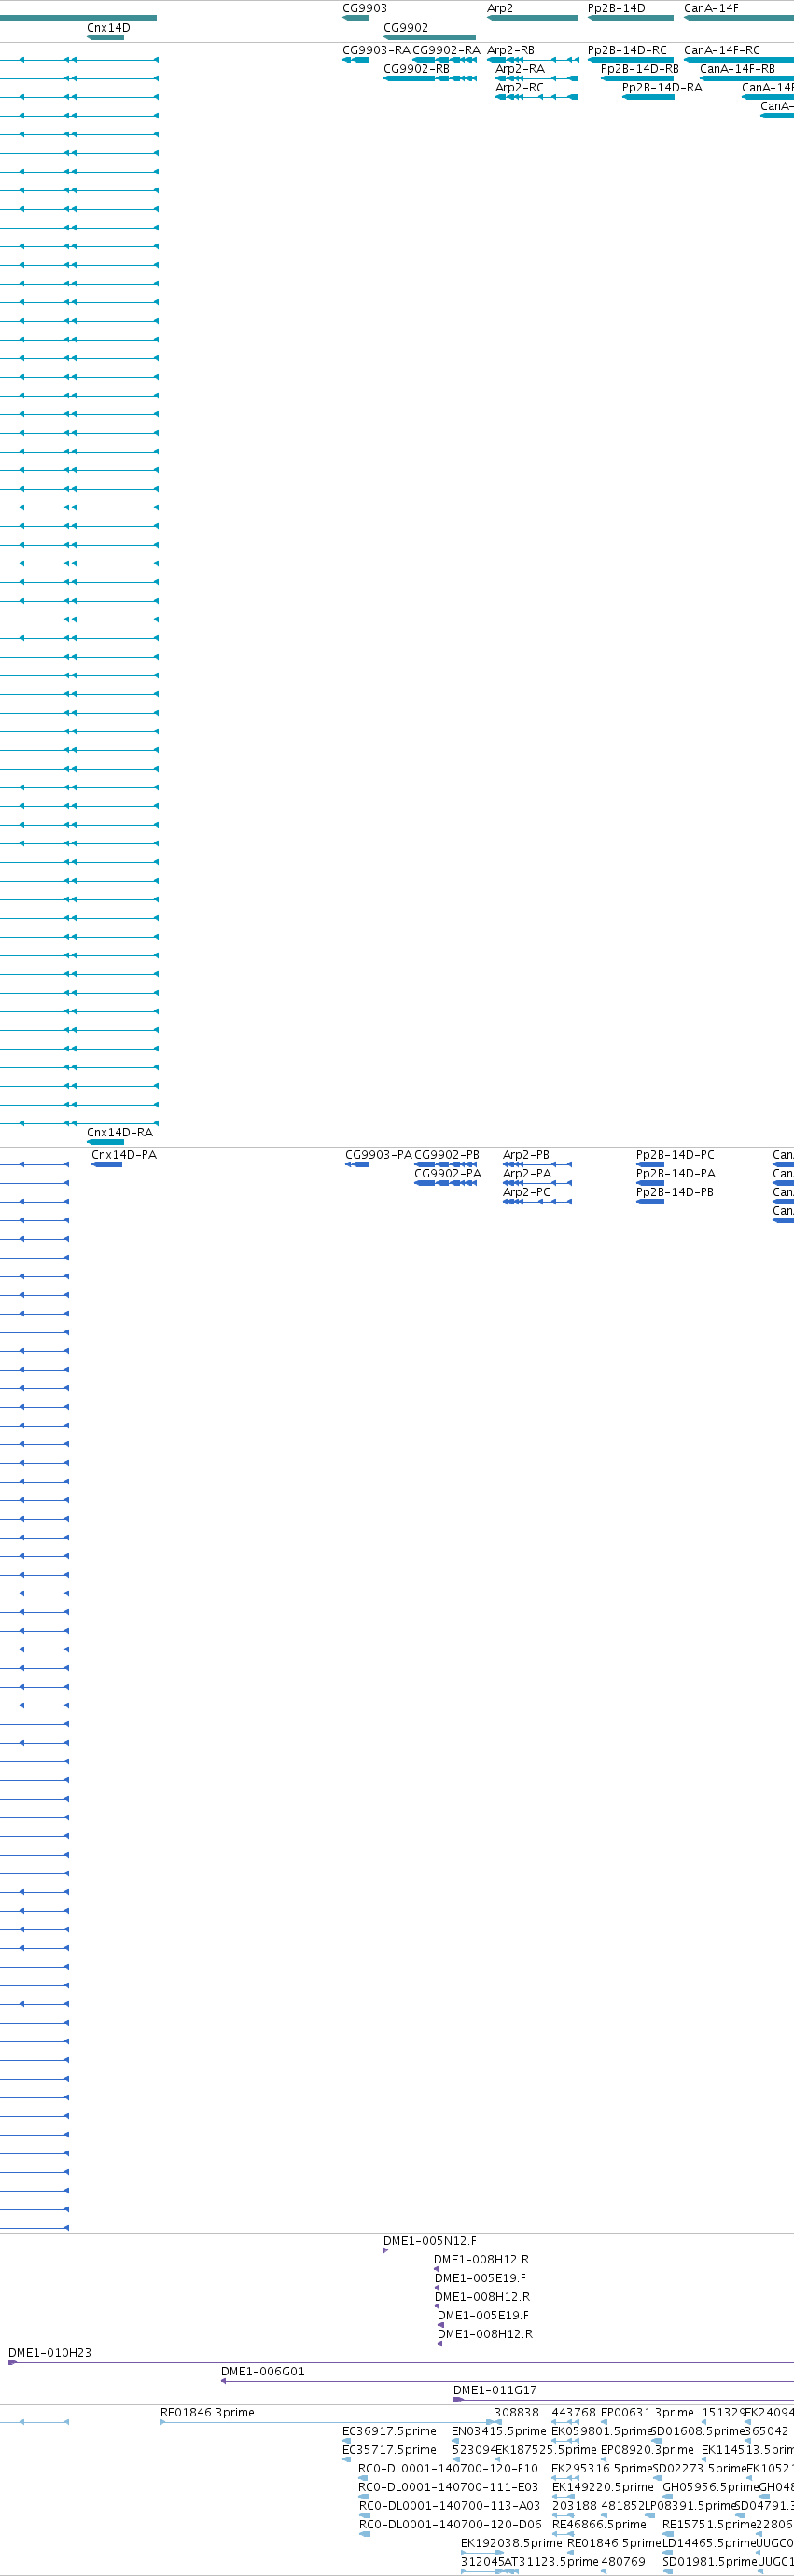
Task: Select the 203188 EST label
Action: point(574,2506)
